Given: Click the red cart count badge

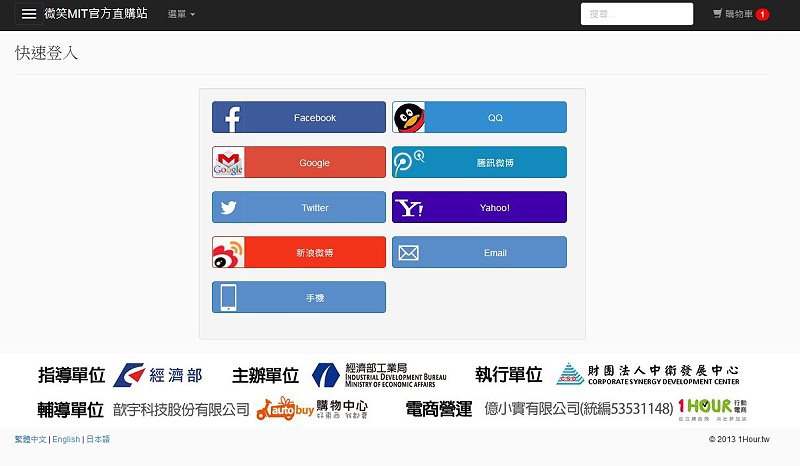Looking at the screenshot, I should pos(762,14).
